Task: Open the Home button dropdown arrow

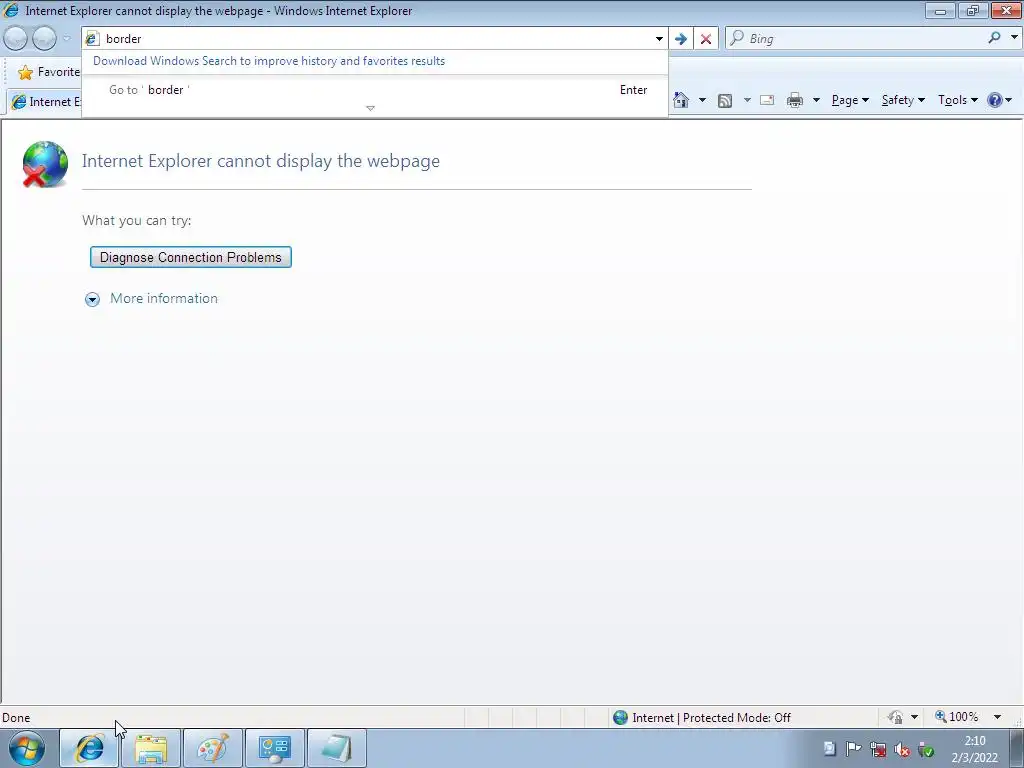Action: pyautogui.click(x=702, y=100)
